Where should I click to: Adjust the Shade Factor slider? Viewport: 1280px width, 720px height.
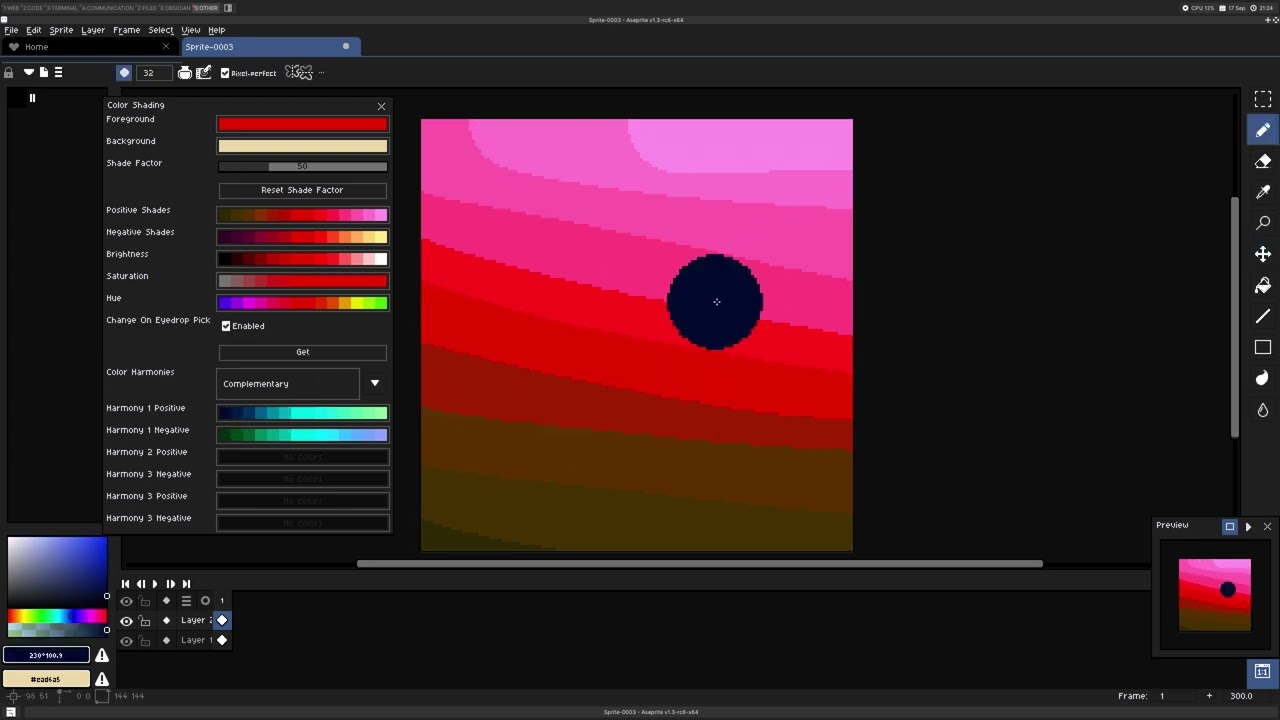(302, 167)
